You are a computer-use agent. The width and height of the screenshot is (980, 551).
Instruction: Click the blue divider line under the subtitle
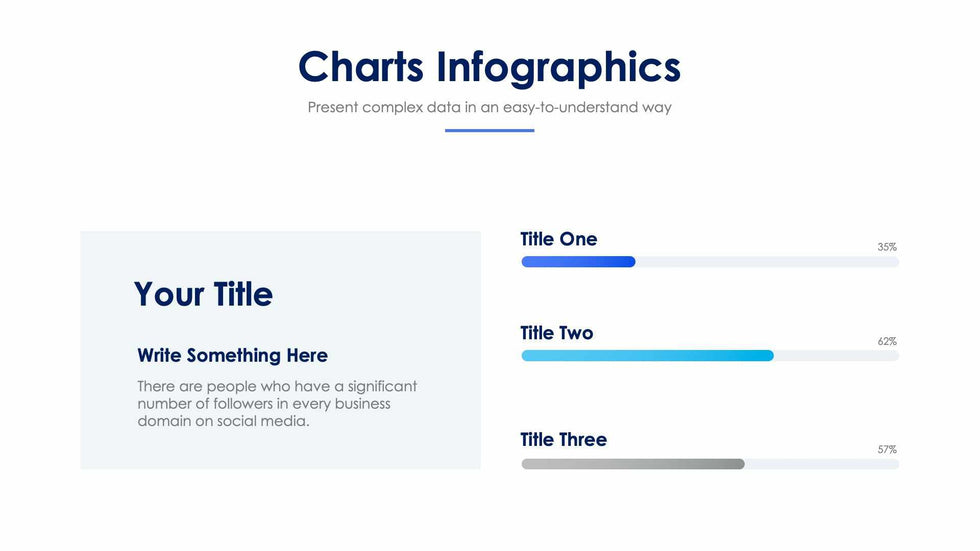(489, 130)
